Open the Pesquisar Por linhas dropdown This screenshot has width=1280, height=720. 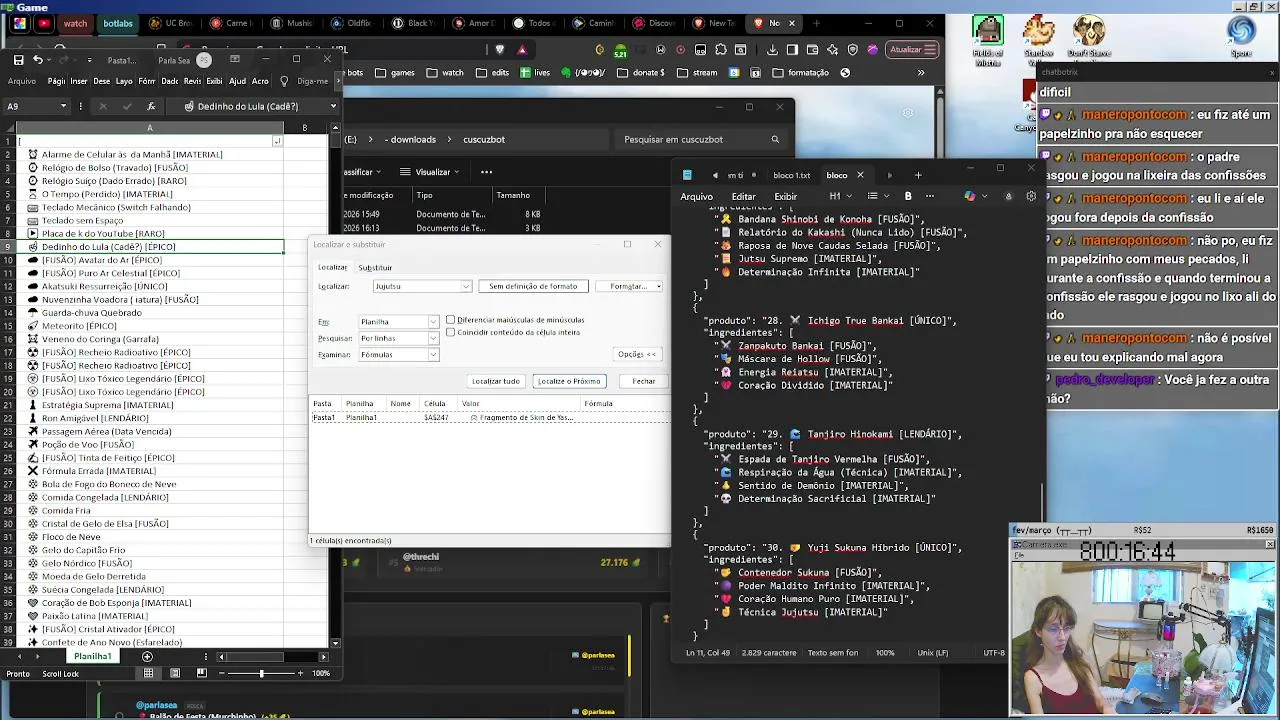433,338
